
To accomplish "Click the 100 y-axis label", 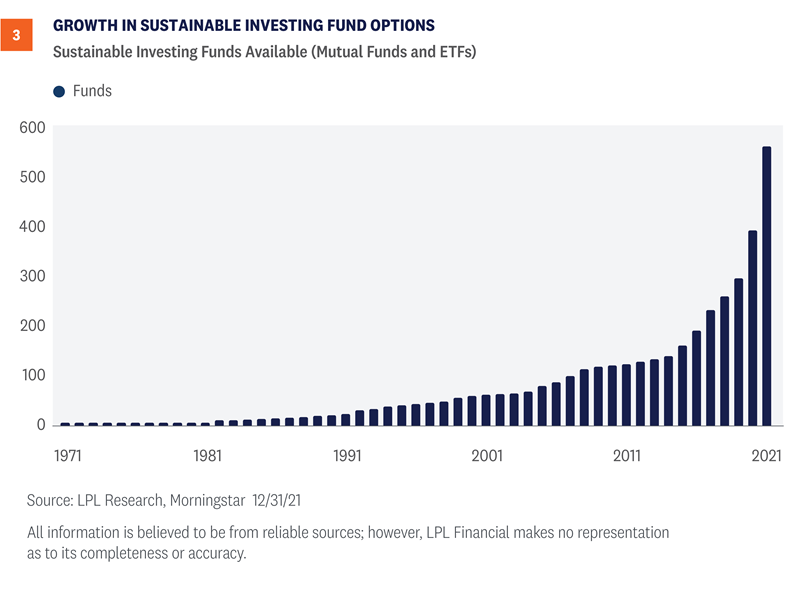I will pos(33,375).
